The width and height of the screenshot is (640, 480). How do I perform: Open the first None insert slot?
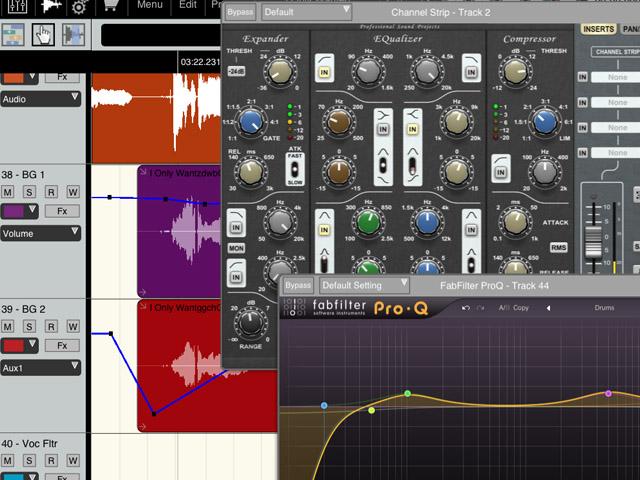[x=616, y=77]
